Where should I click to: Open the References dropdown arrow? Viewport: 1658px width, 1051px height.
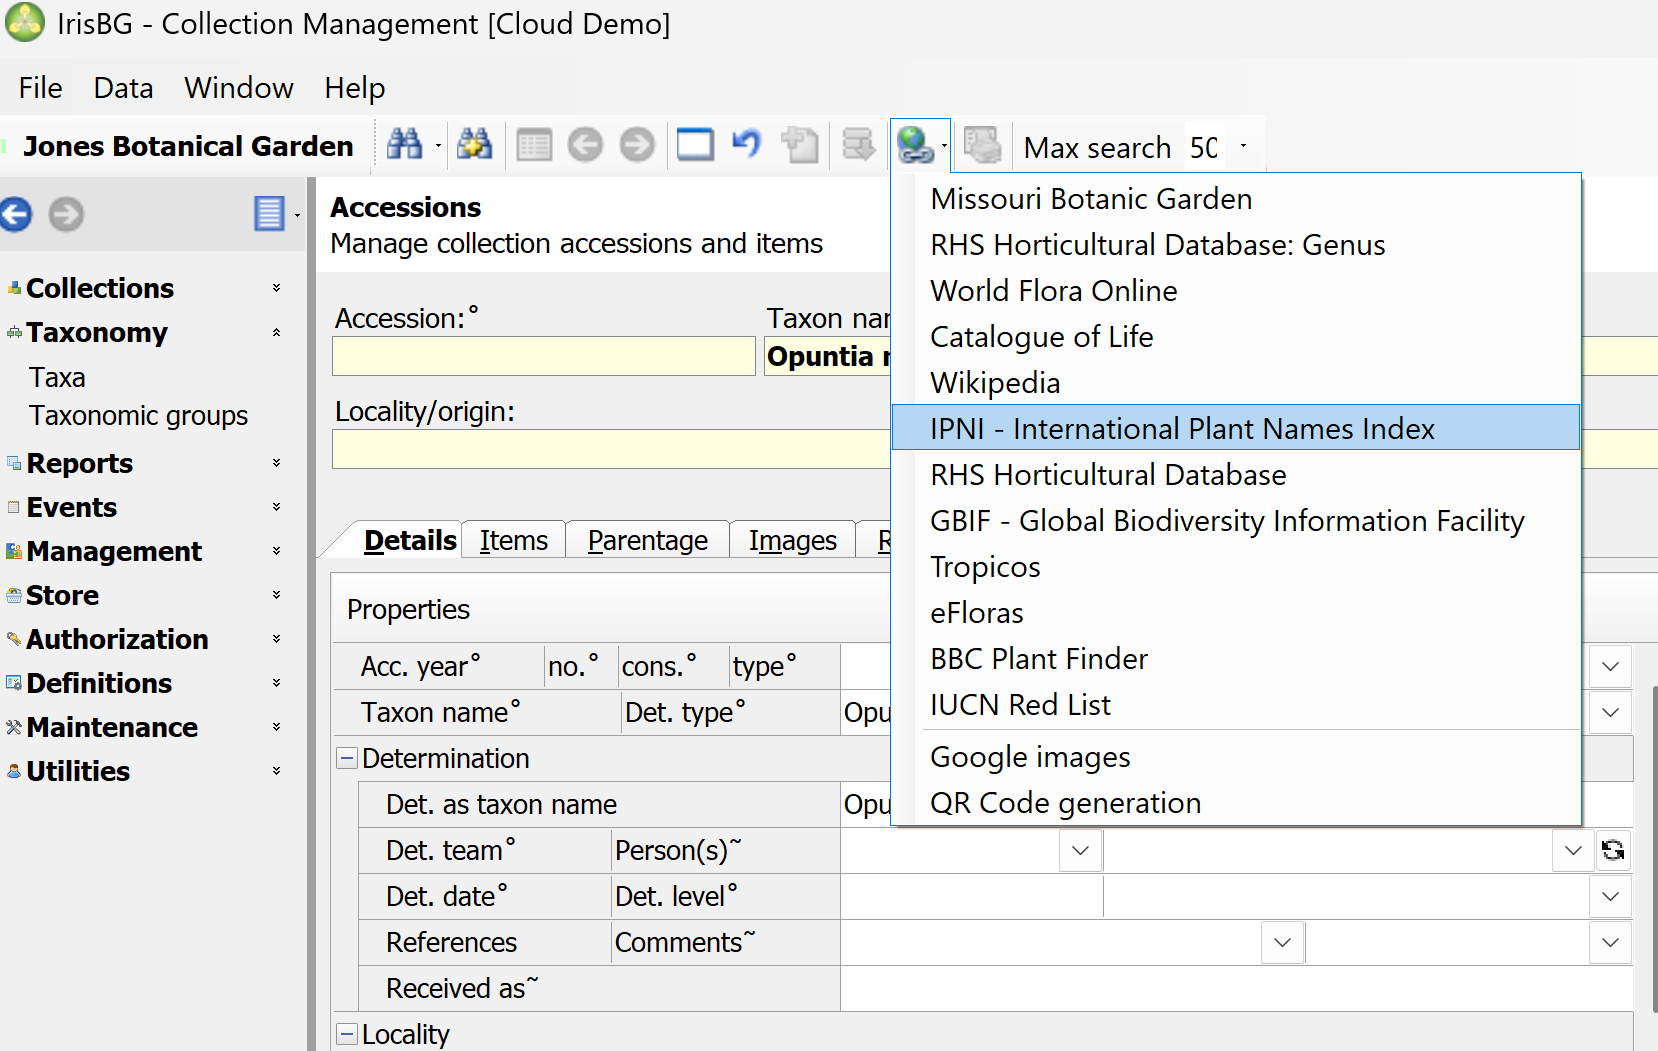(x=1283, y=942)
